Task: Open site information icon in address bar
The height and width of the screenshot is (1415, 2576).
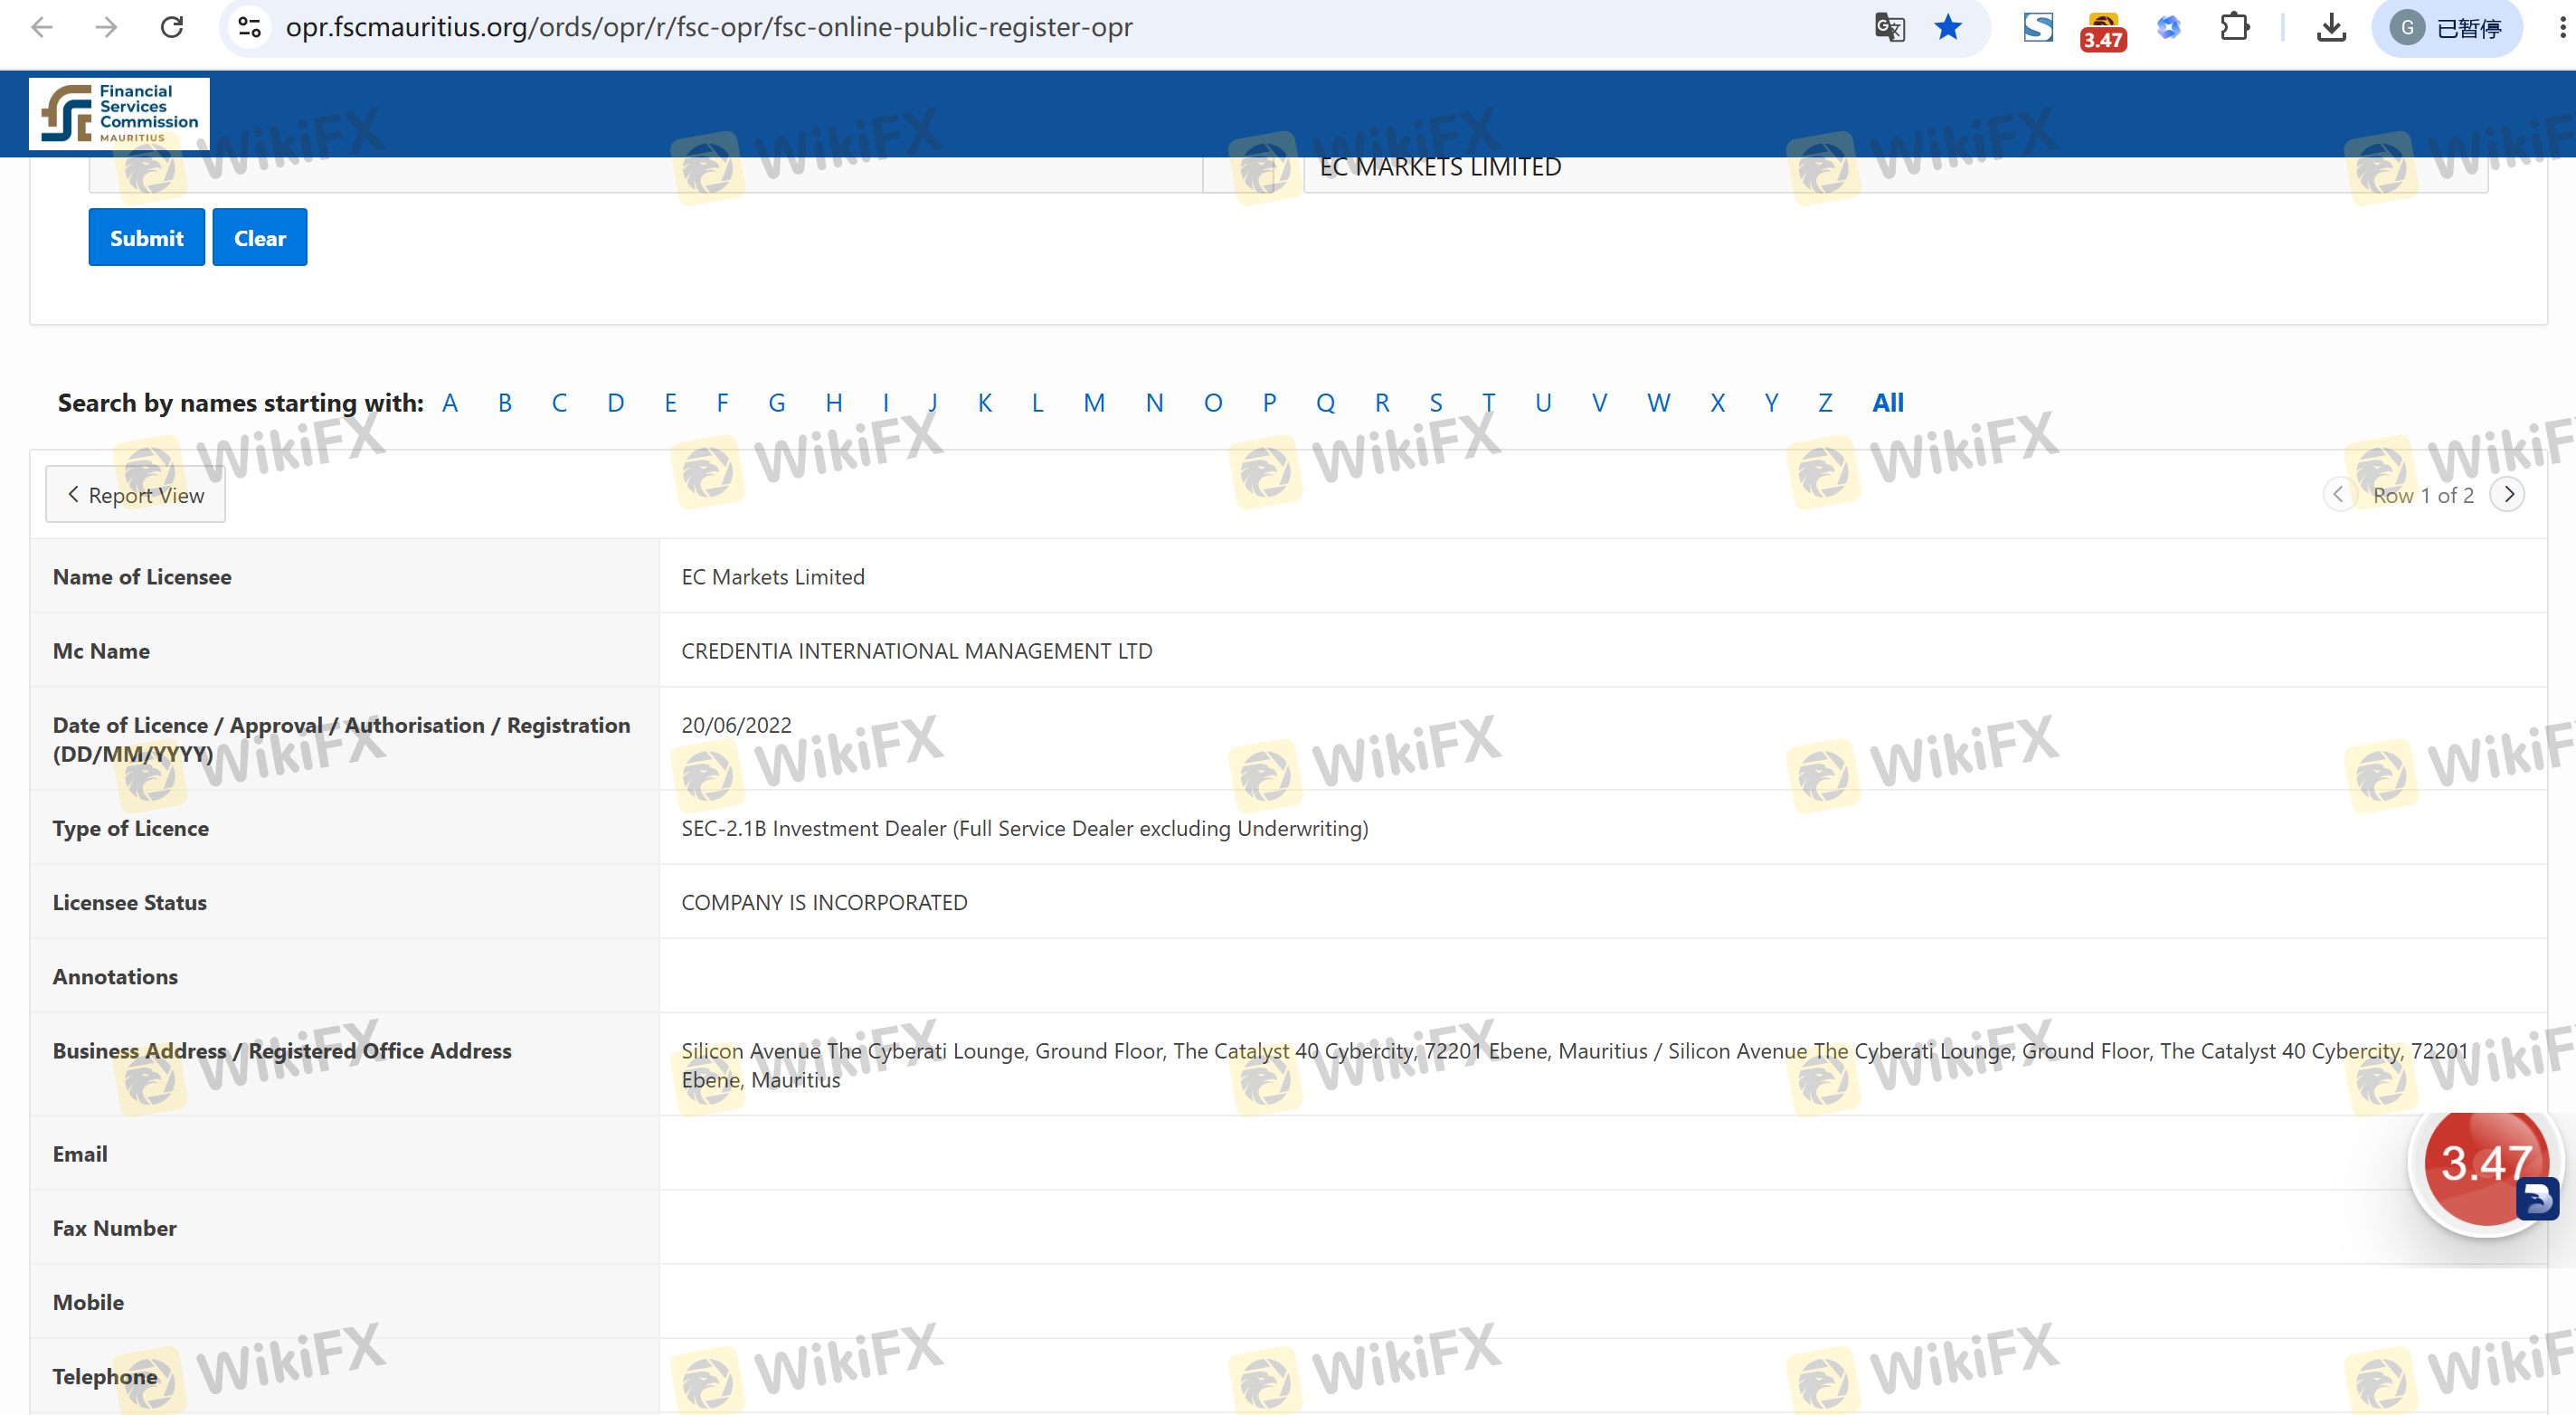Action: [x=249, y=27]
